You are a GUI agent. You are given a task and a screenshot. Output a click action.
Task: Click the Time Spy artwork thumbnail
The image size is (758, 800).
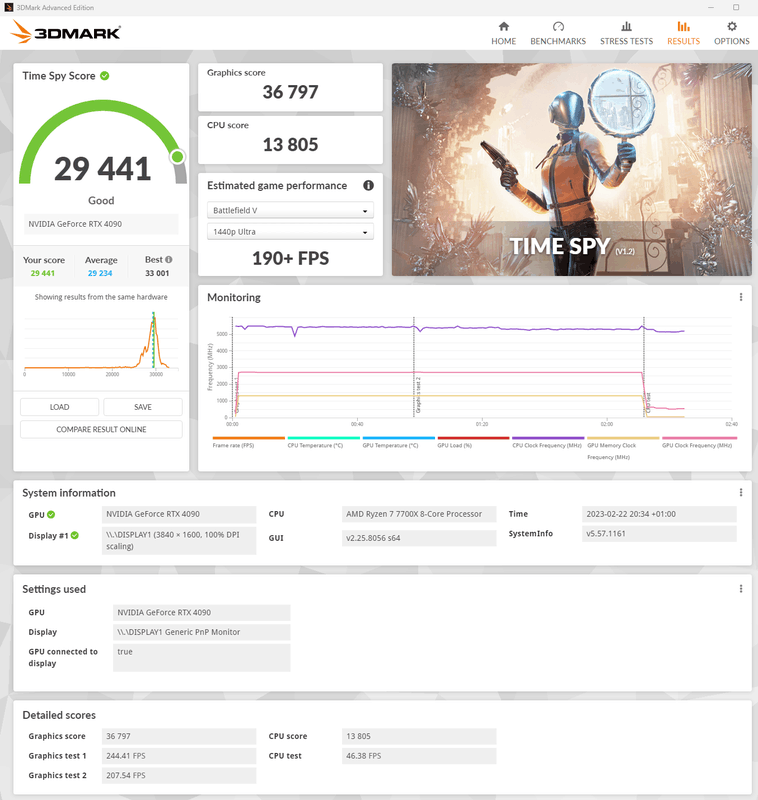pos(571,169)
